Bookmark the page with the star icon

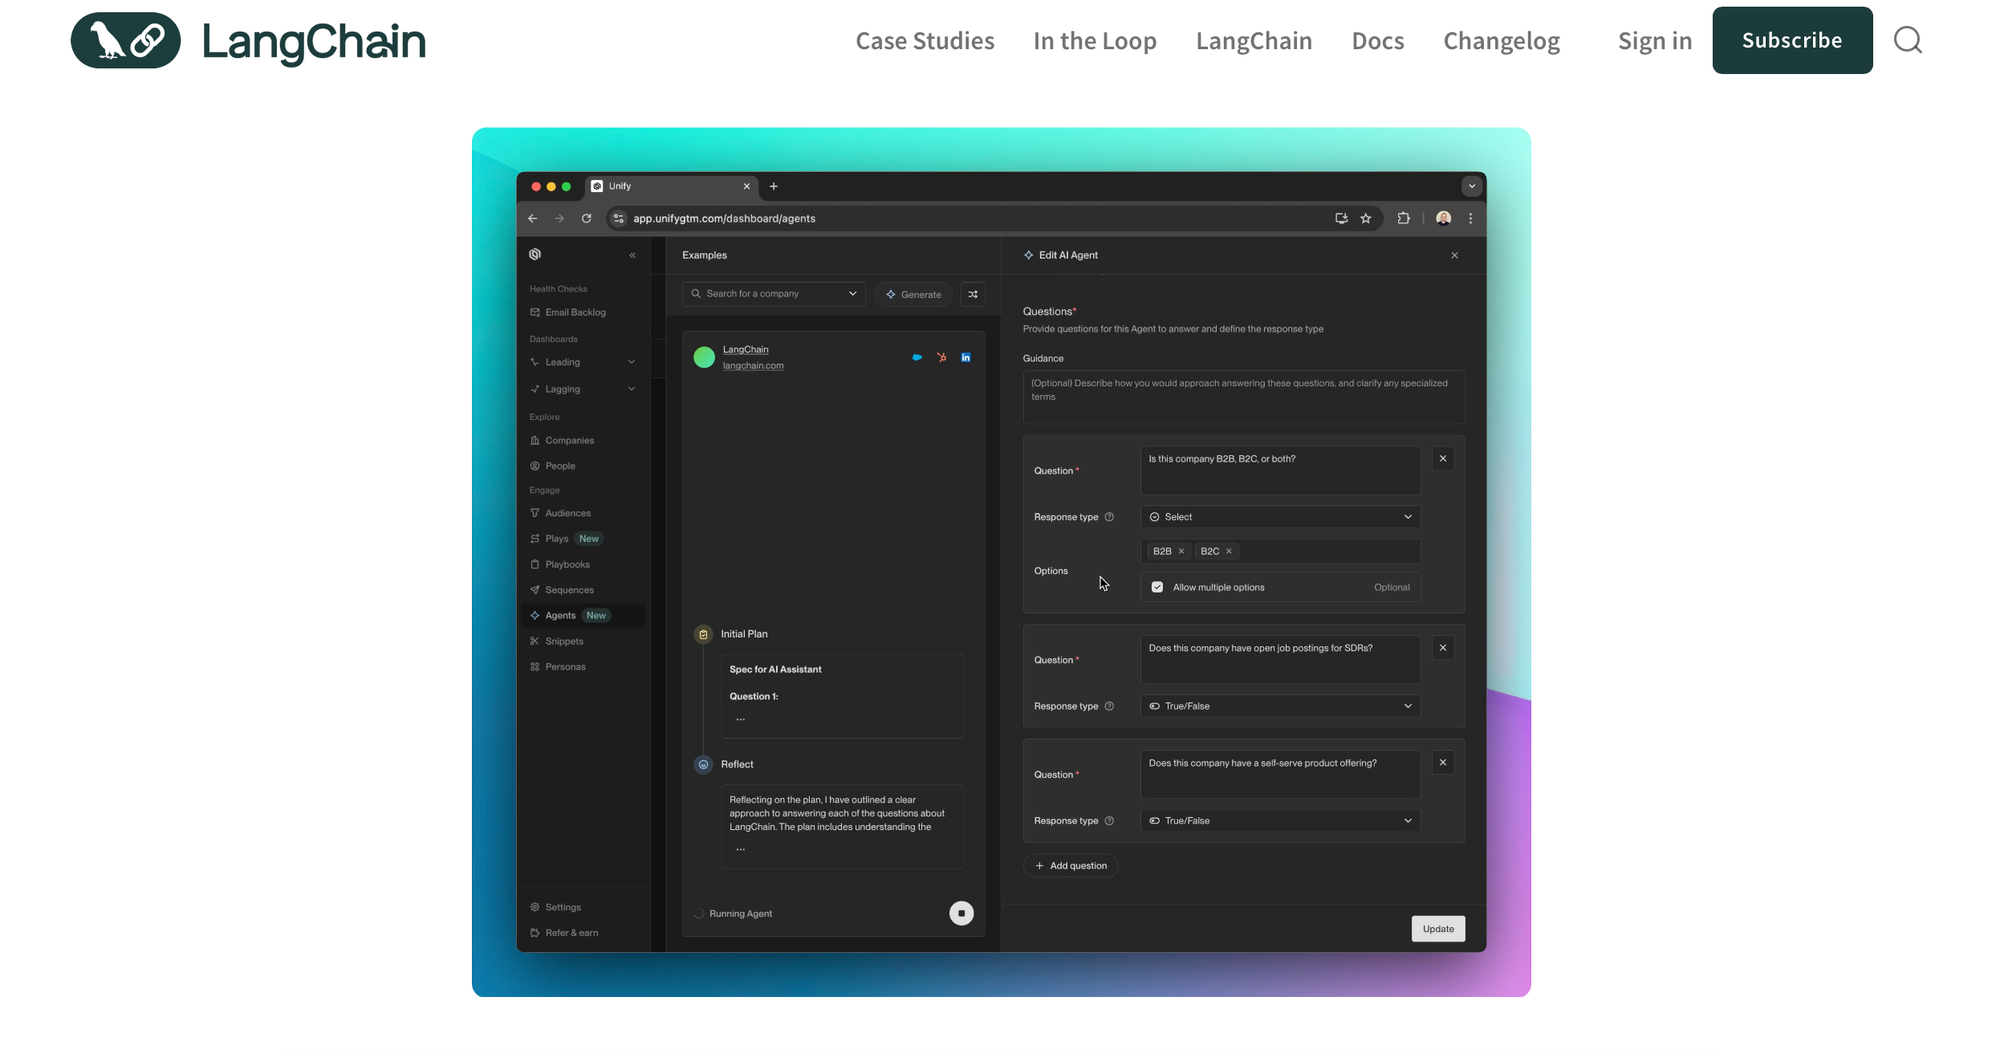pyautogui.click(x=1366, y=218)
